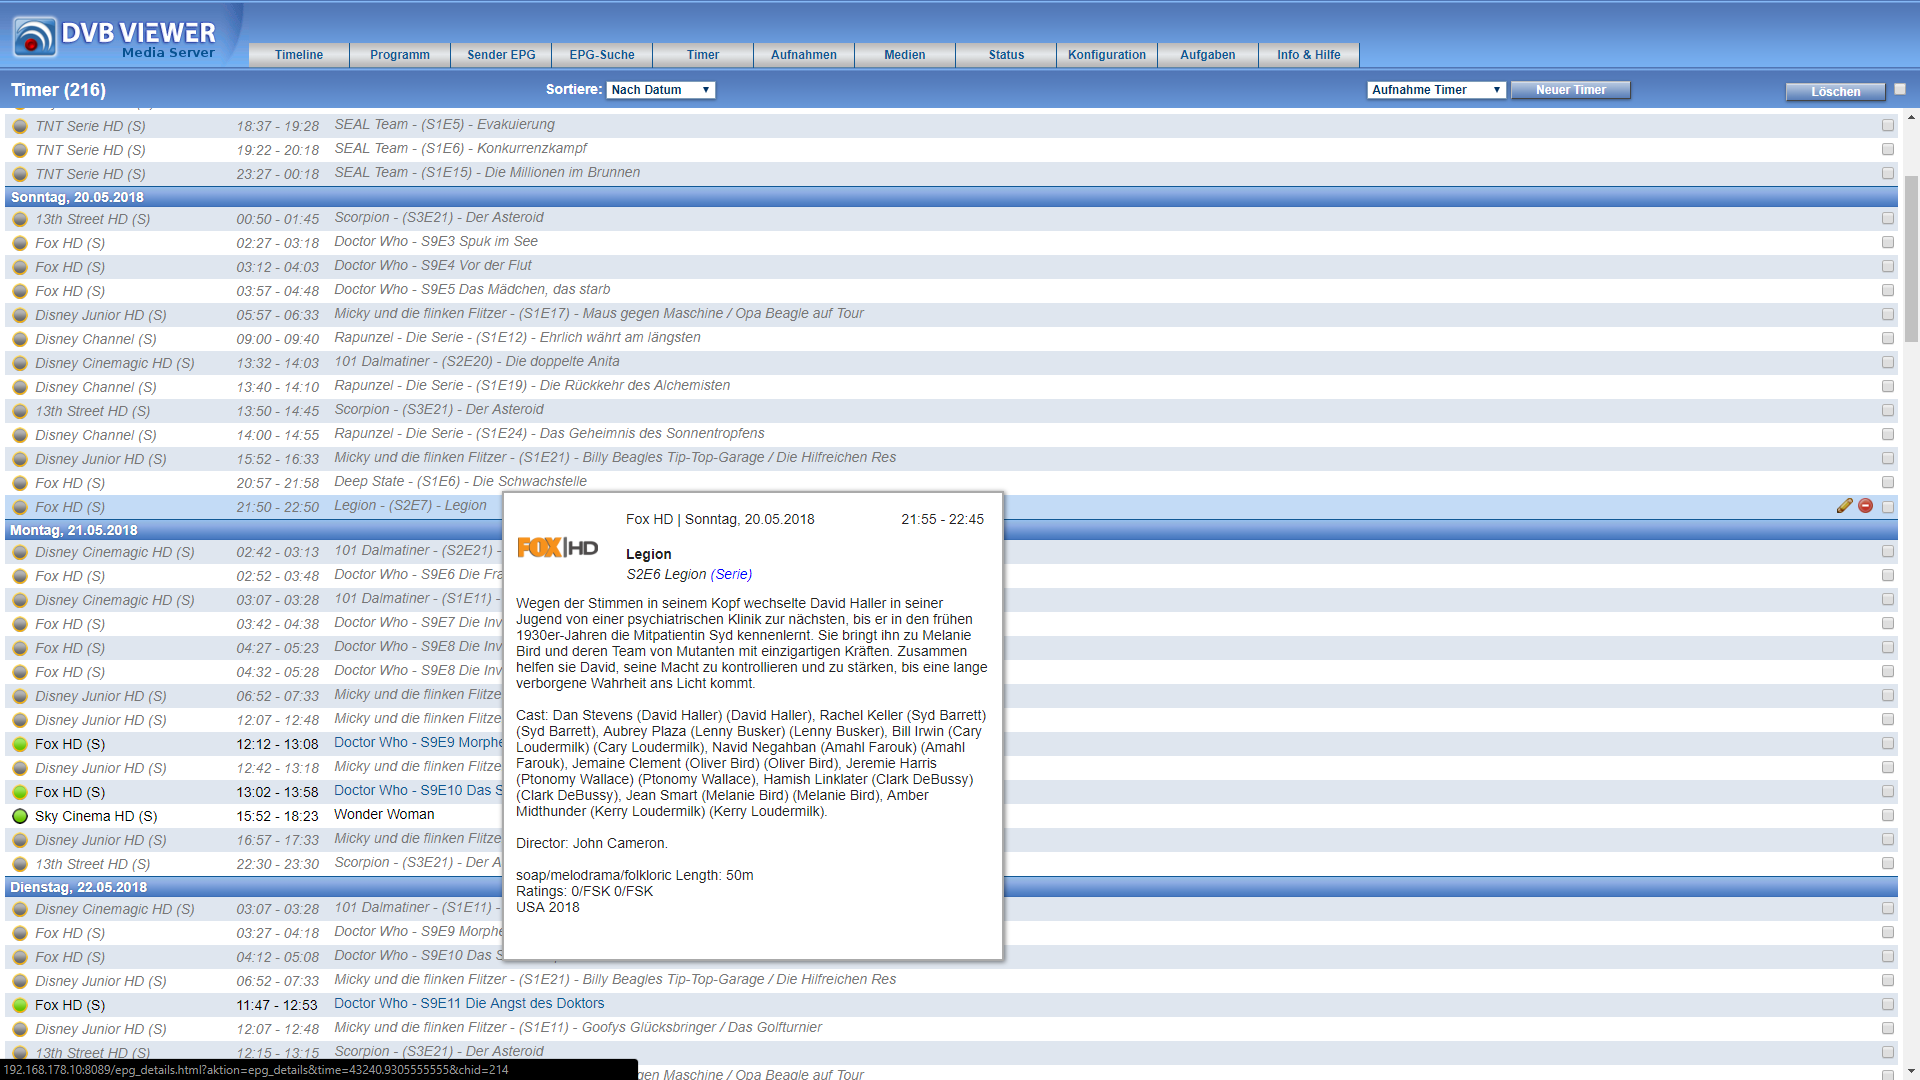The height and width of the screenshot is (1080, 1920).
Task: Open the Aufnahme Timer type dropdown
Action: coord(1436,90)
